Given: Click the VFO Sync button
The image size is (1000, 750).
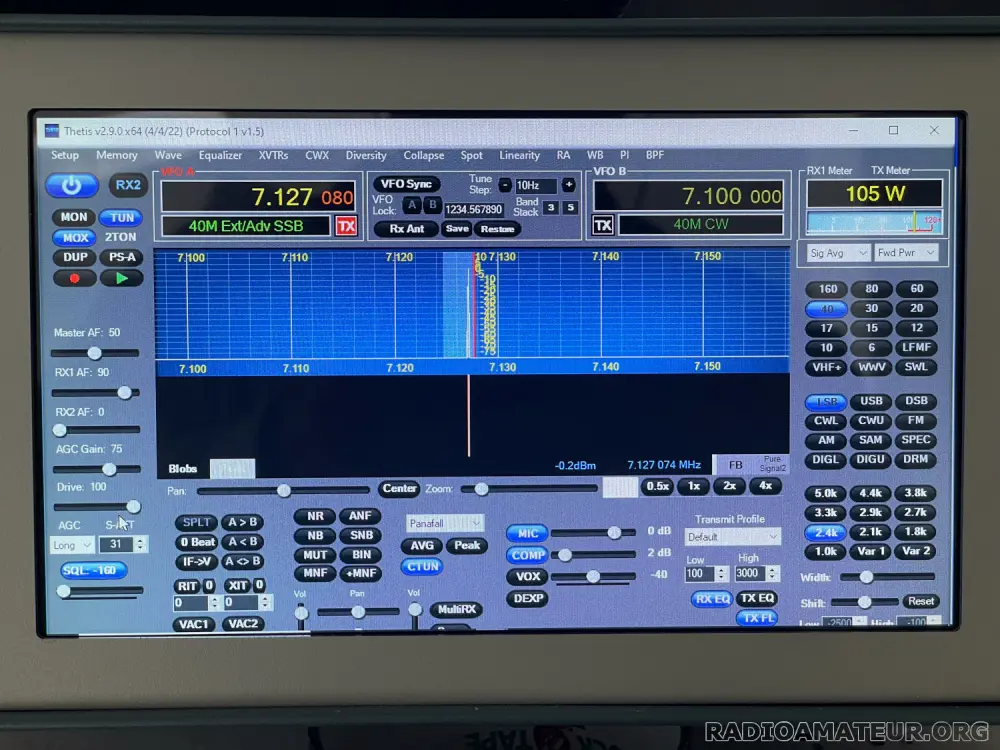Looking at the screenshot, I should [x=406, y=185].
